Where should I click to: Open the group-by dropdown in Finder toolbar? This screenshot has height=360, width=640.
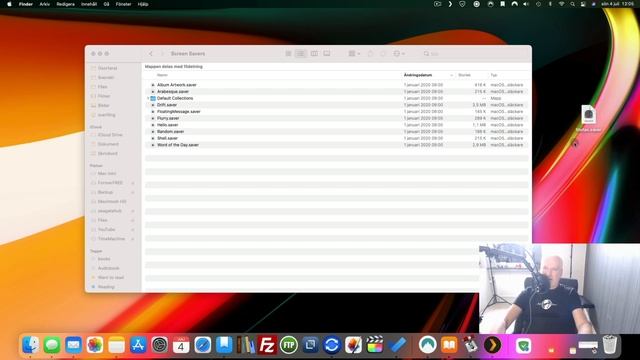point(354,53)
